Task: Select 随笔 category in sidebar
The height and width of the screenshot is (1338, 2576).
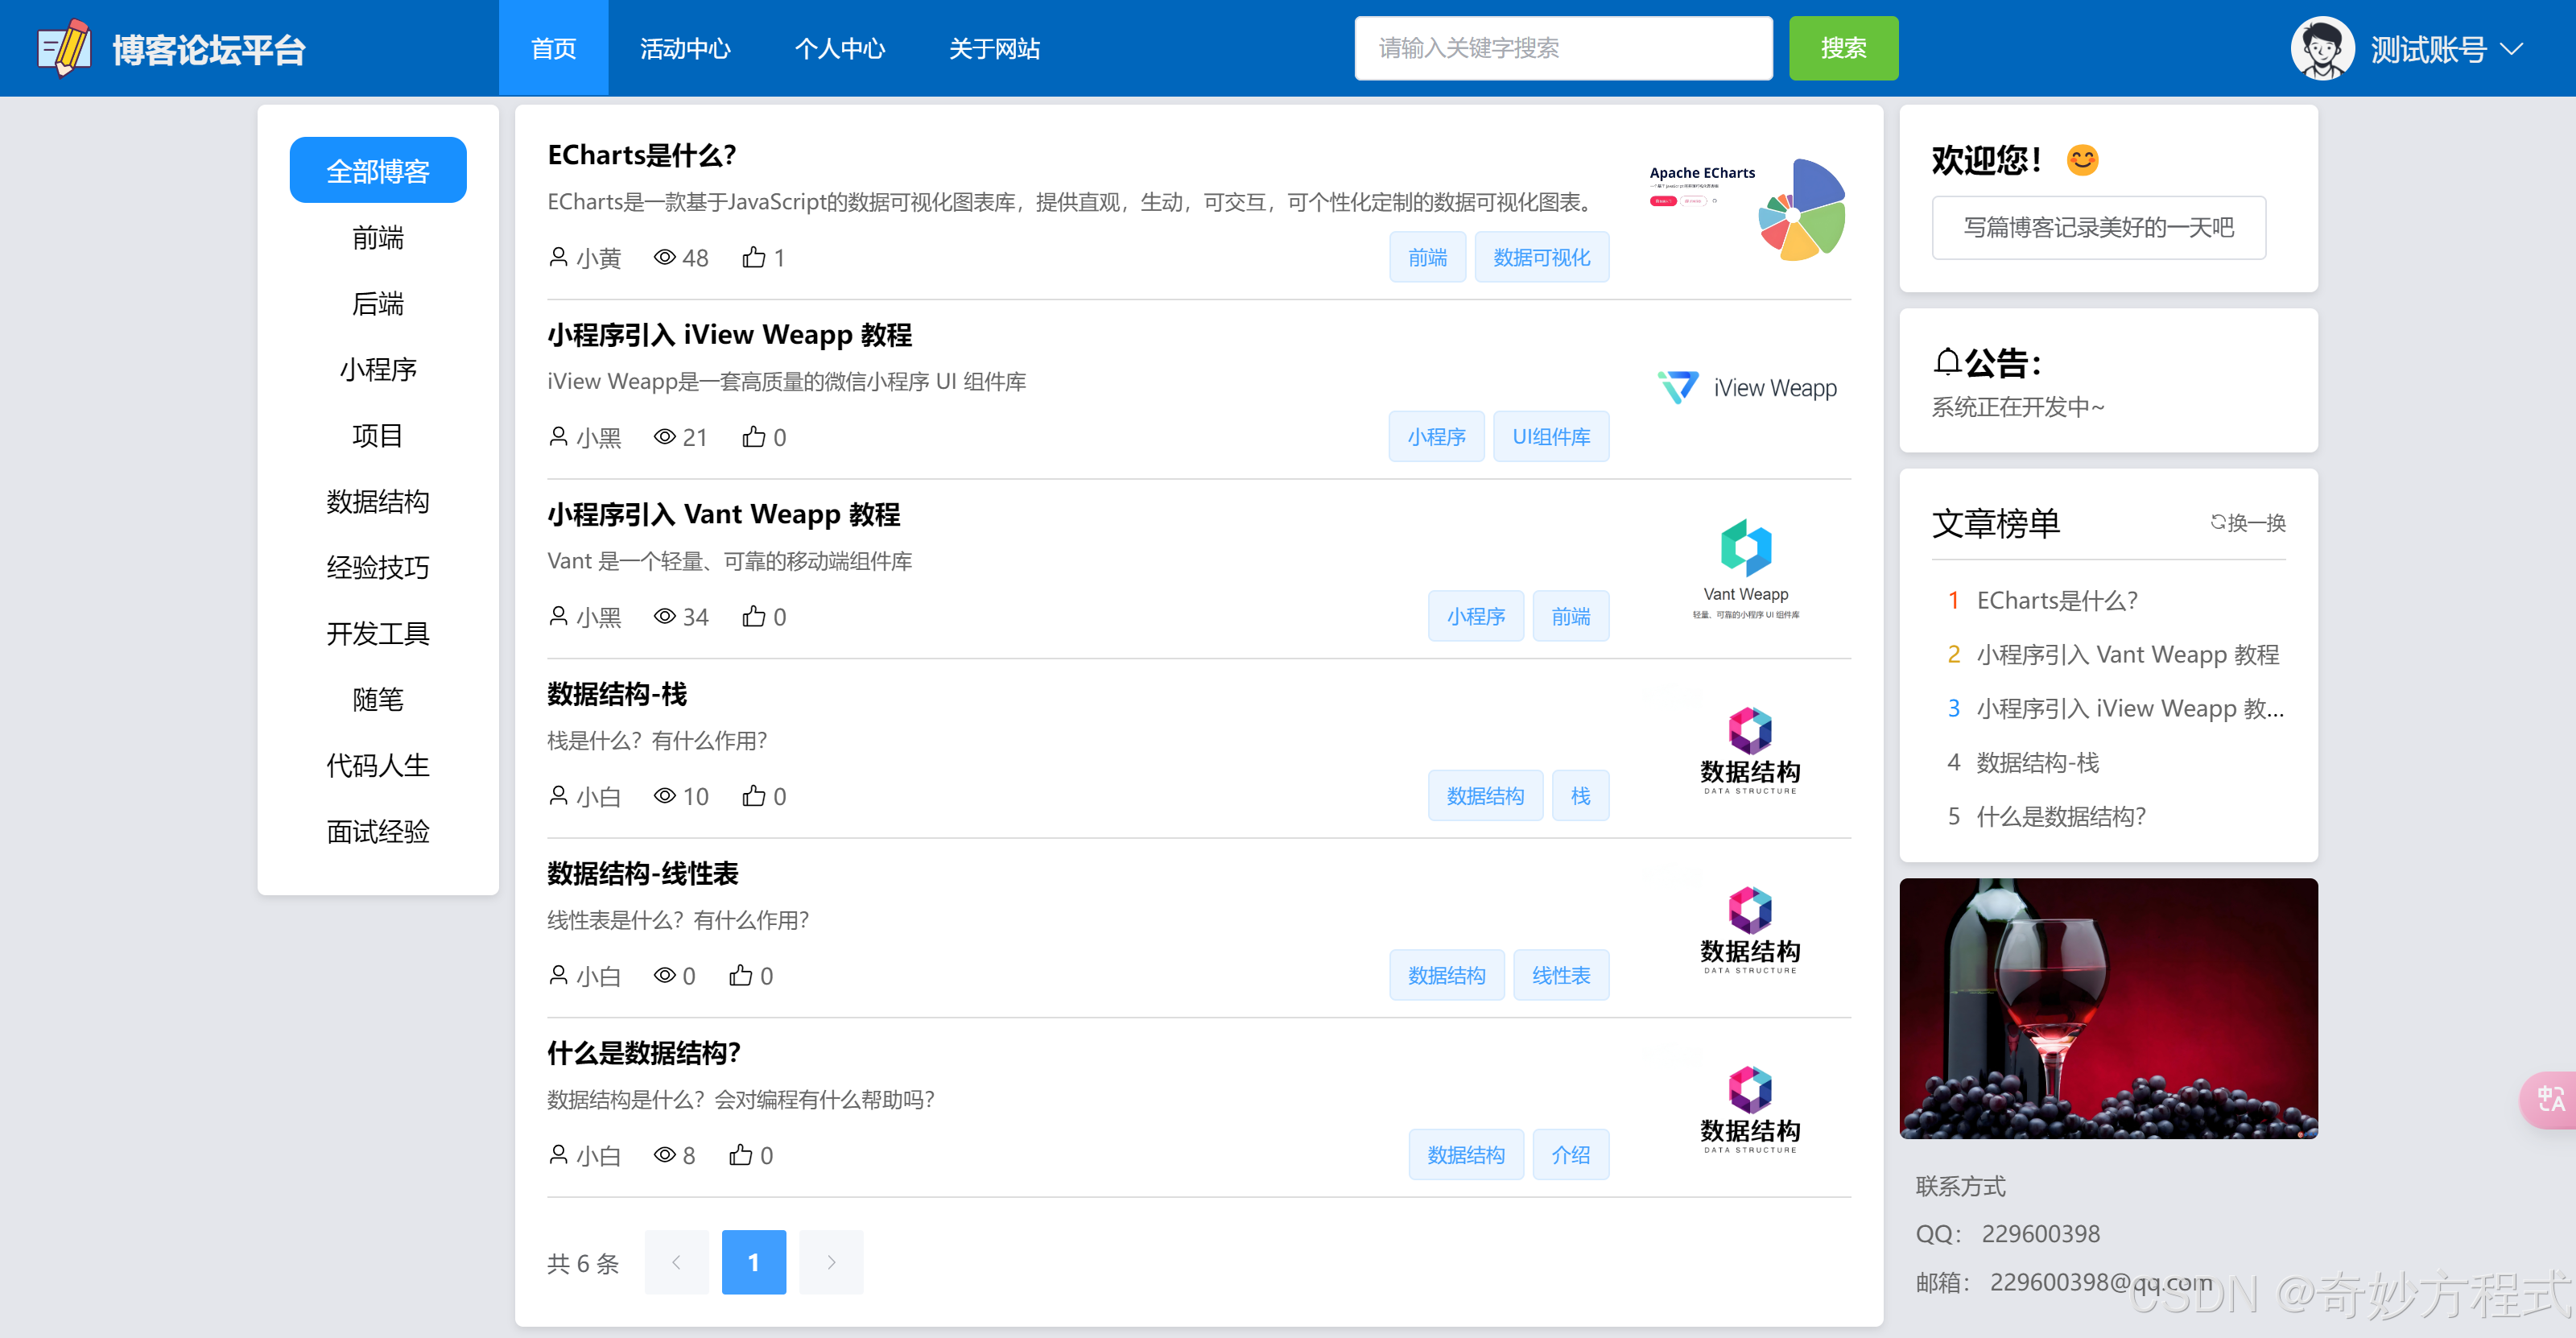Action: [x=378, y=699]
